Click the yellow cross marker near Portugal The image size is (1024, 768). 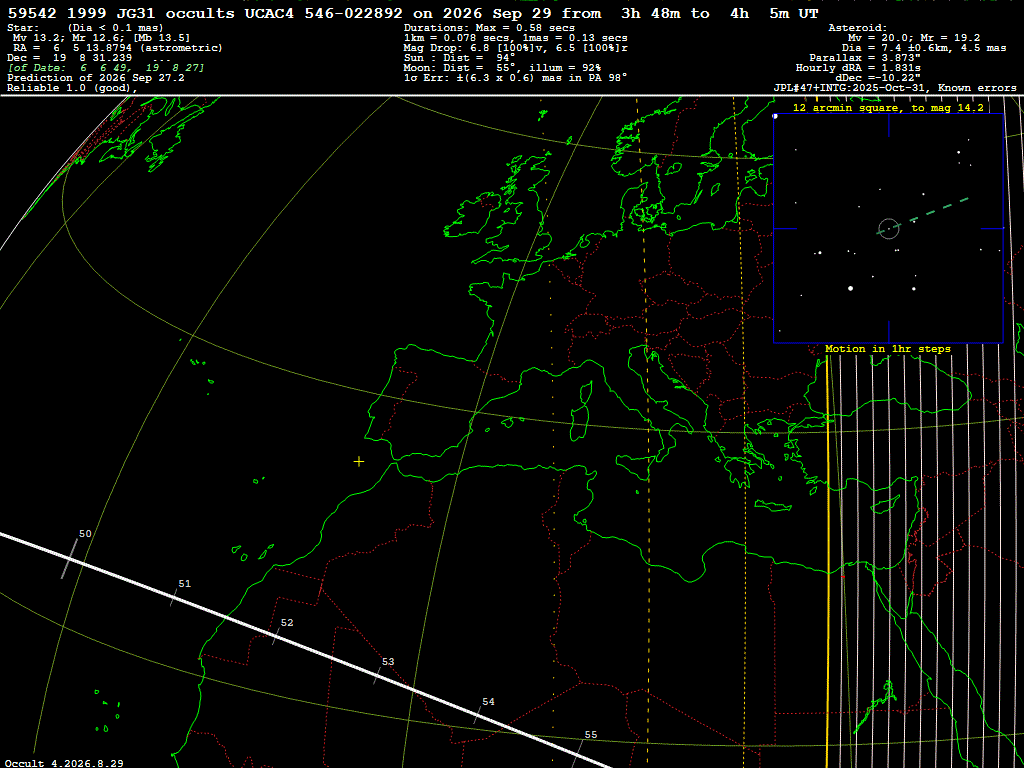(x=359, y=462)
